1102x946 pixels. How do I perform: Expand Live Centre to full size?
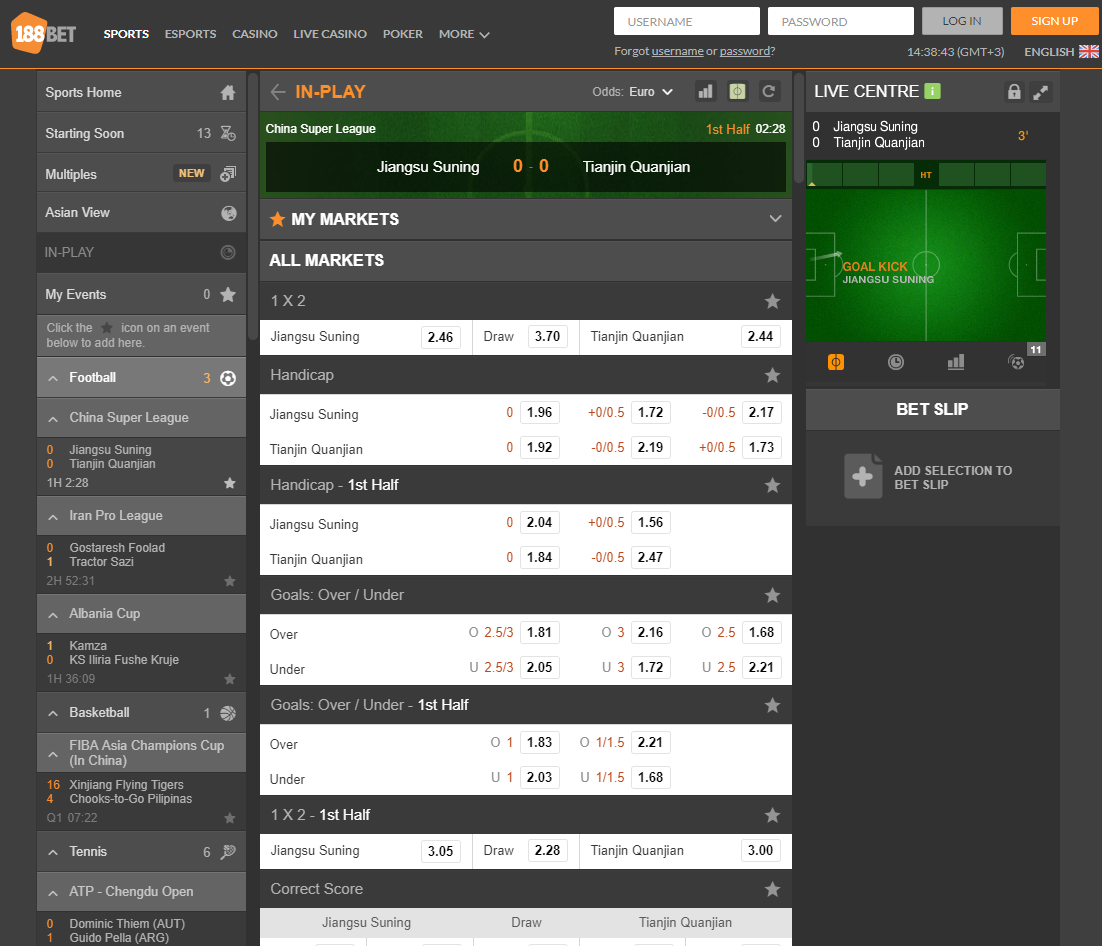(x=1041, y=92)
